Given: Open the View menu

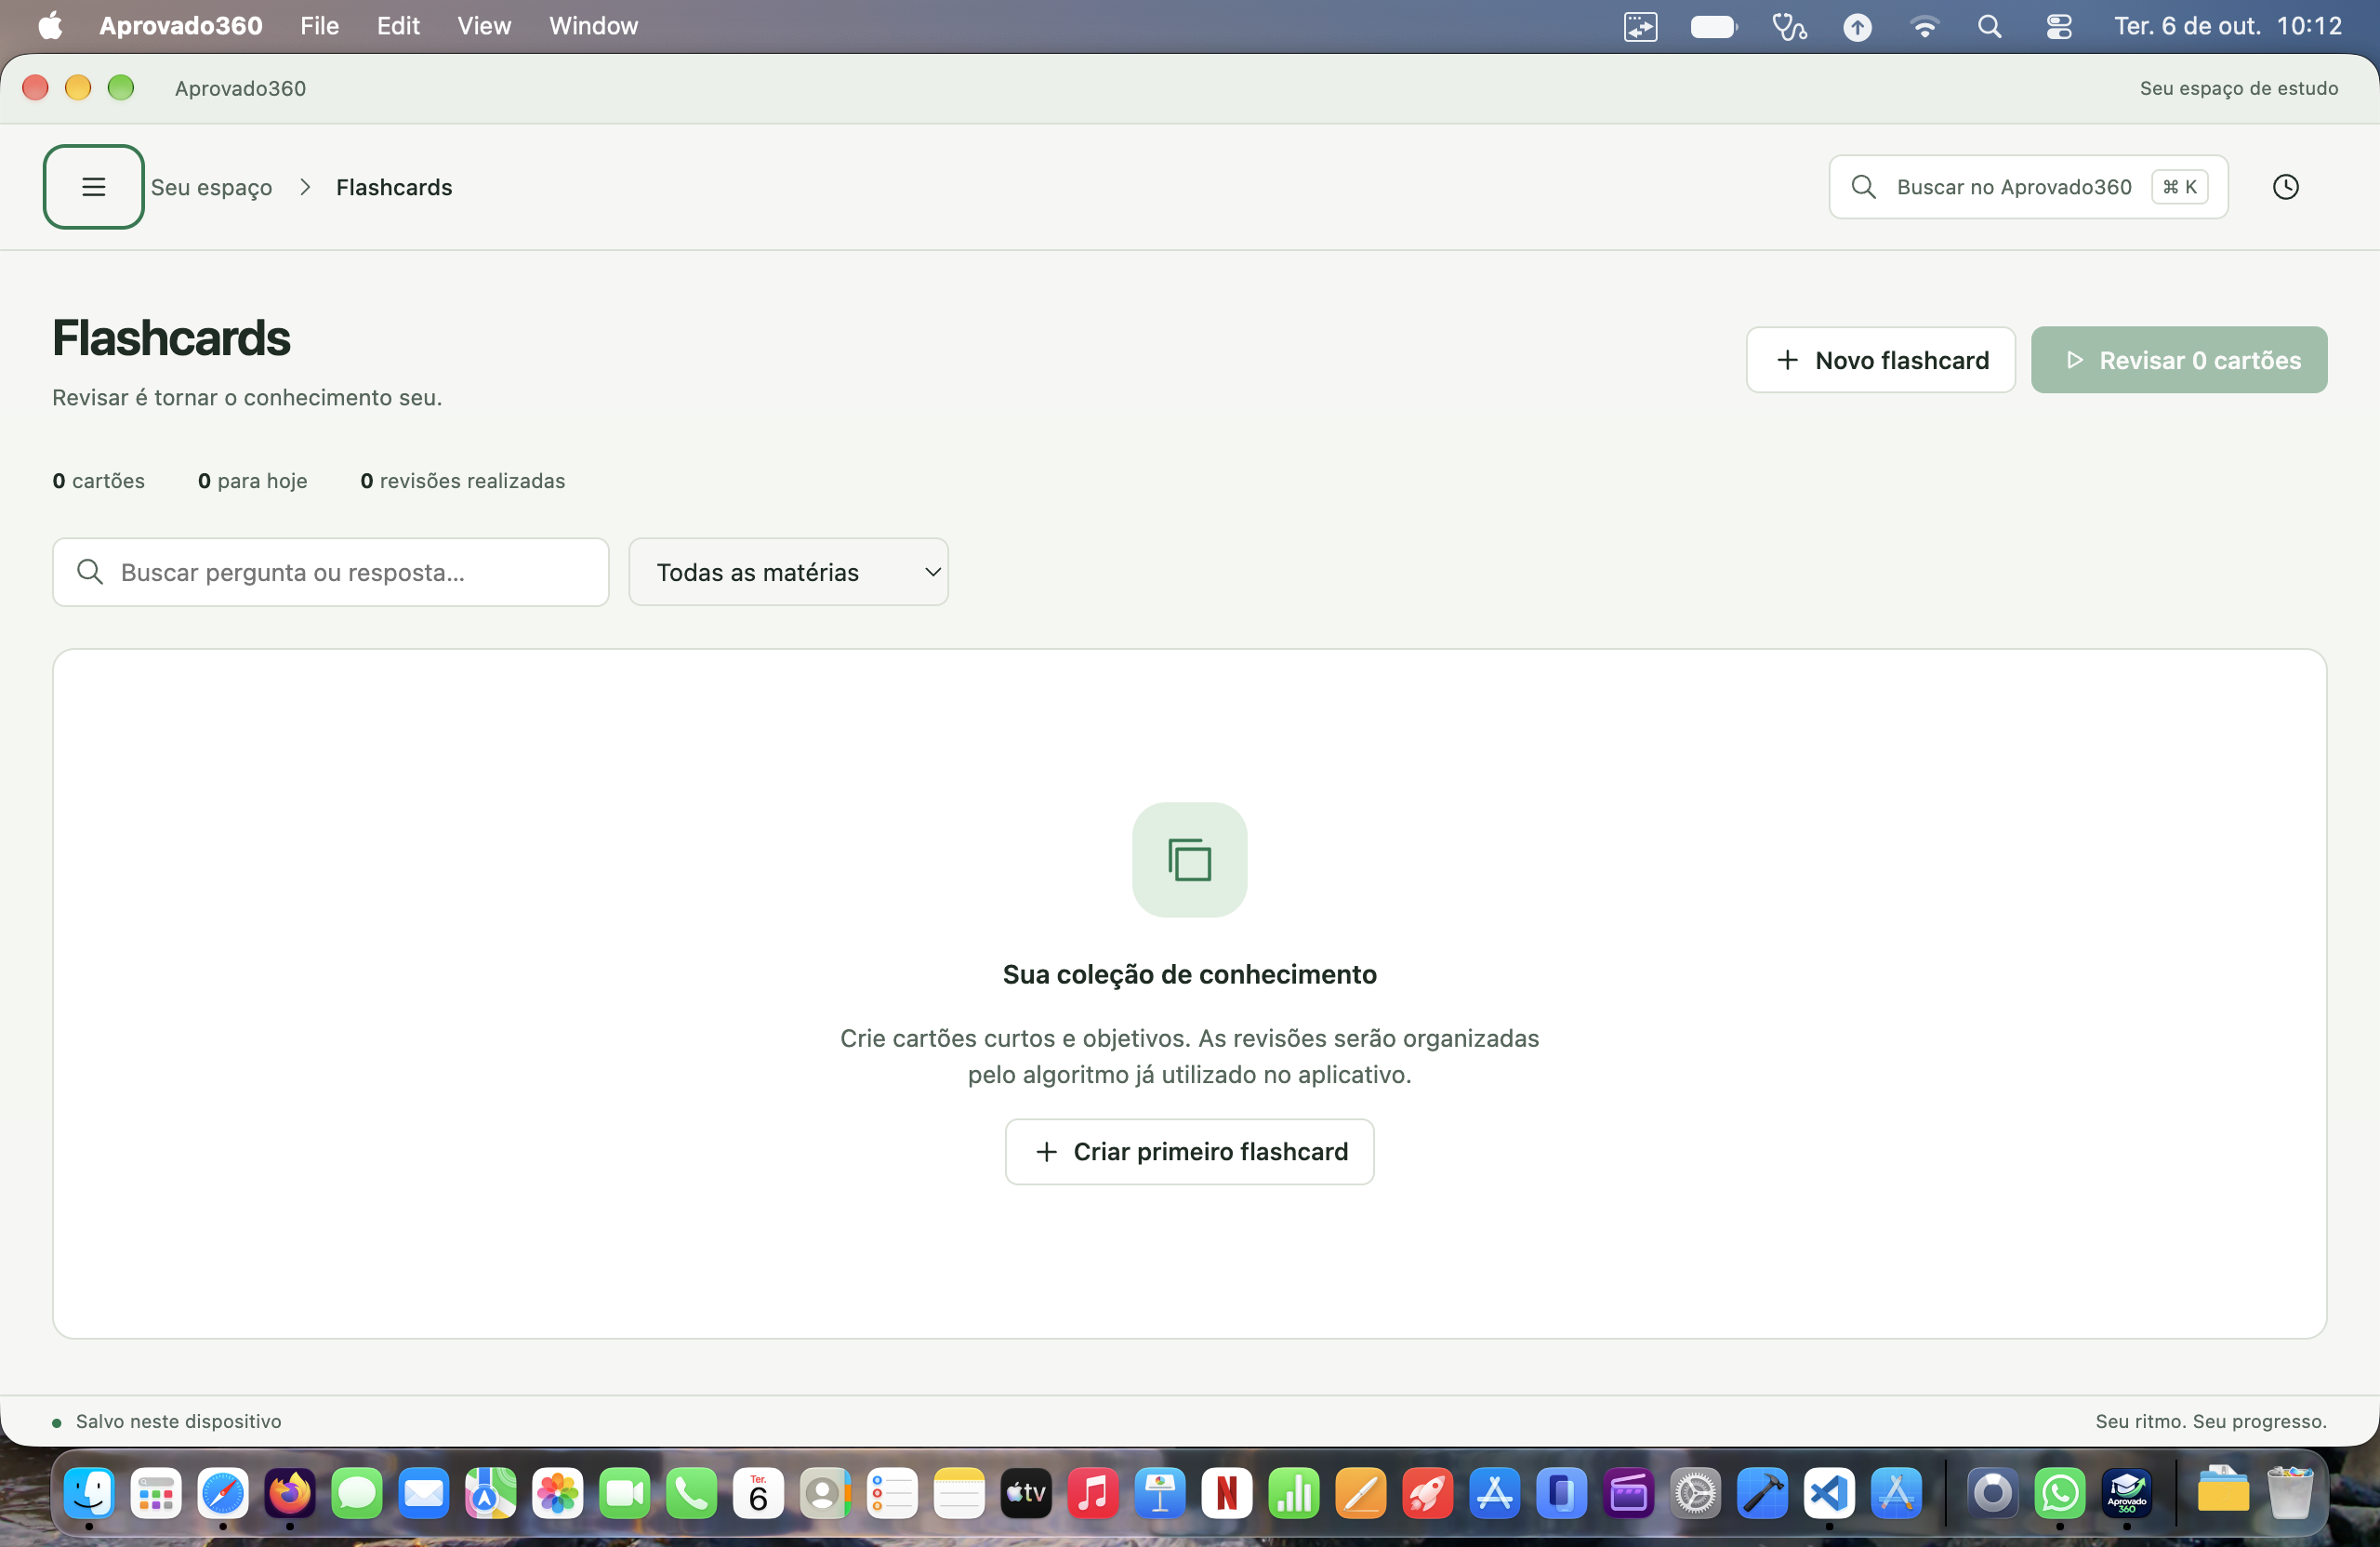Looking at the screenshot, I should point(484,26).
